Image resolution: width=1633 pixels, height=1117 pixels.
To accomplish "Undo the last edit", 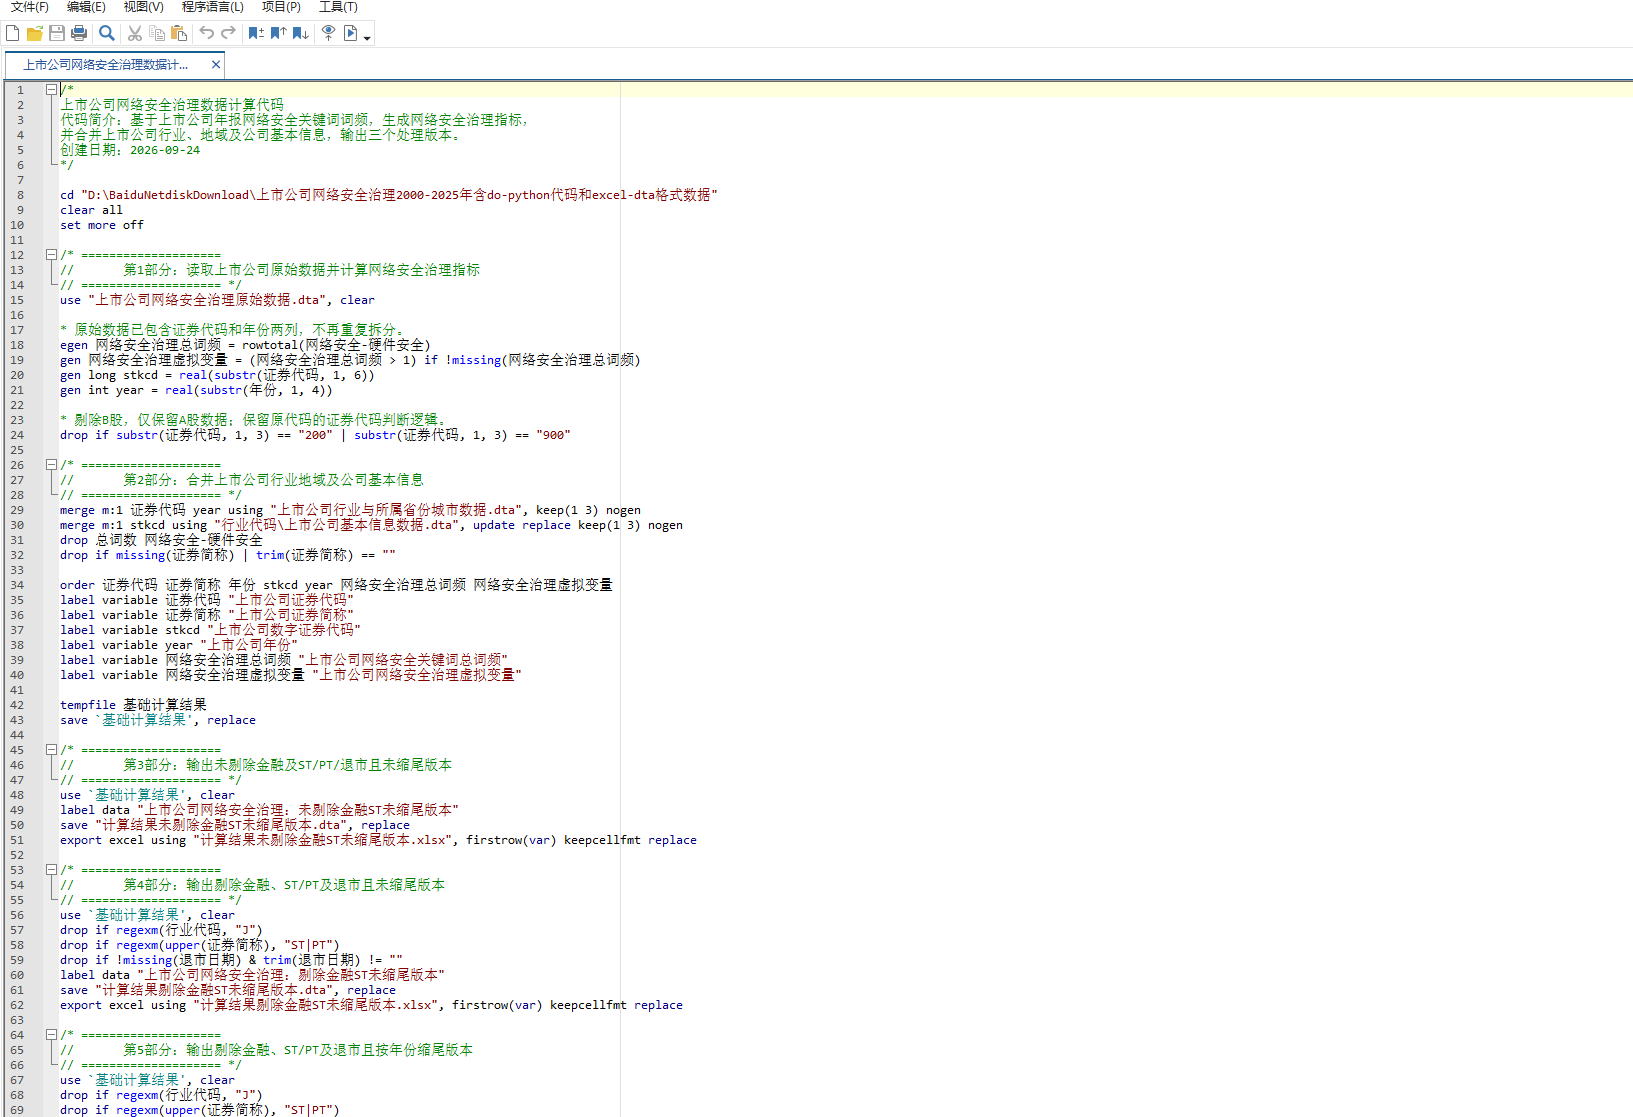I will coord(207,33).
